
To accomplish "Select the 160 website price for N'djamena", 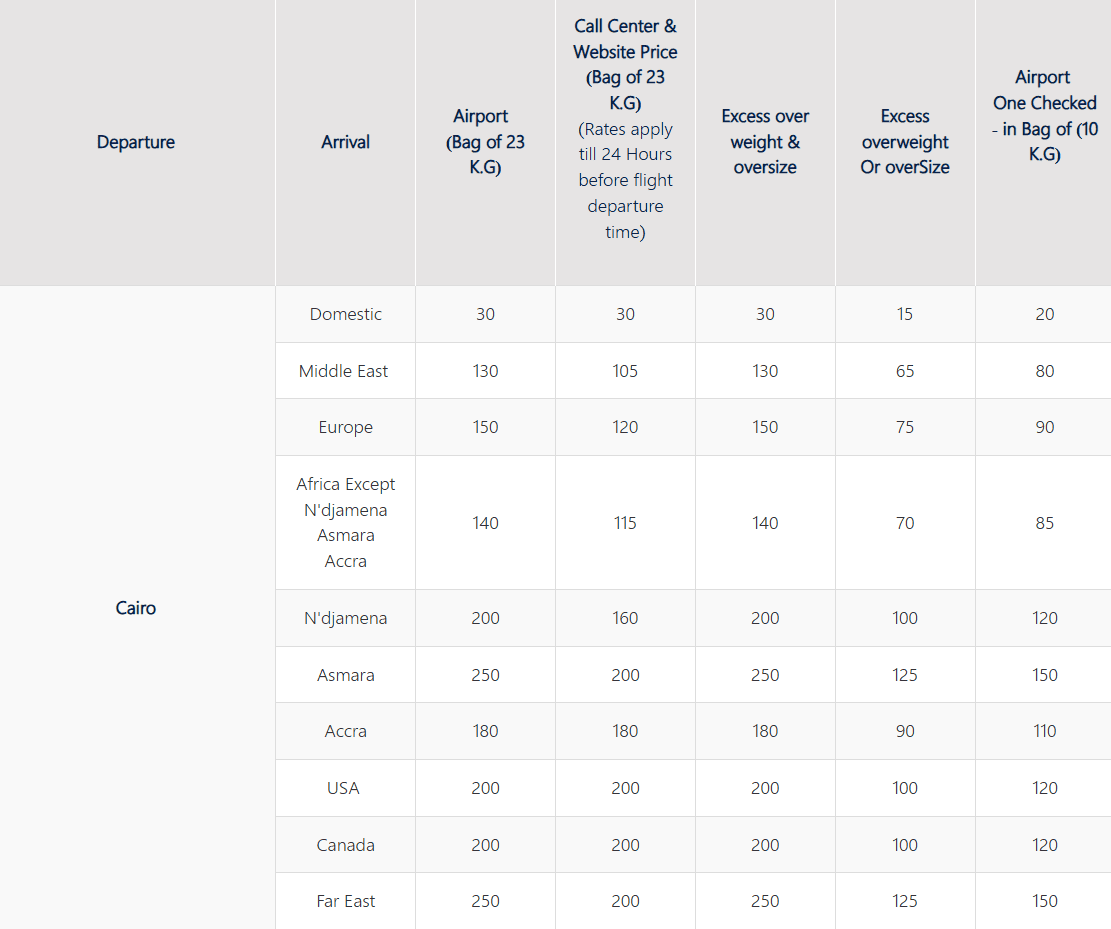I will click(625, 618).
